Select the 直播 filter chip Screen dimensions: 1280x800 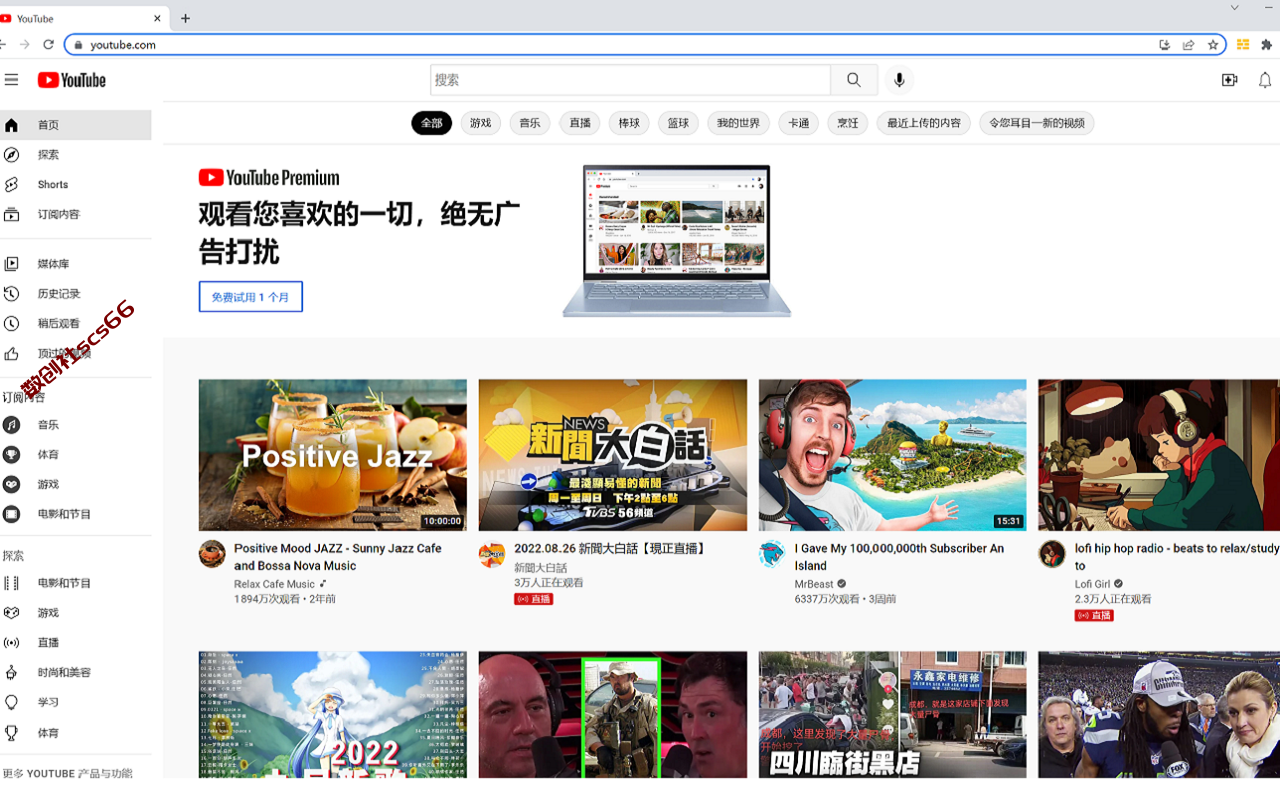pos(580,123)
